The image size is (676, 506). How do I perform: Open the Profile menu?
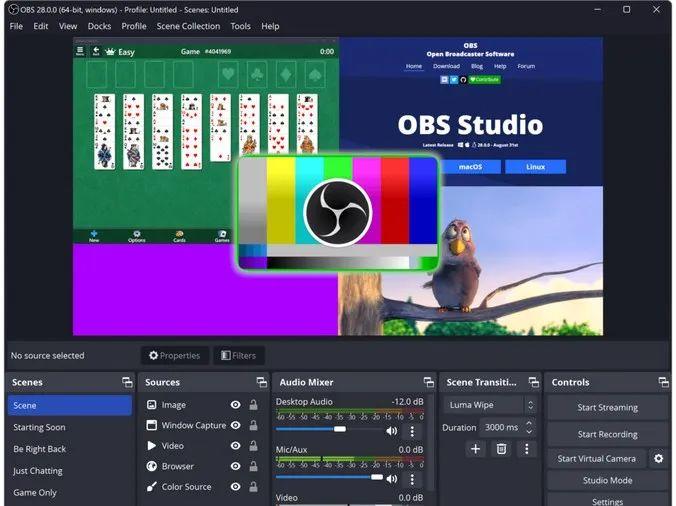pos(134,26)
